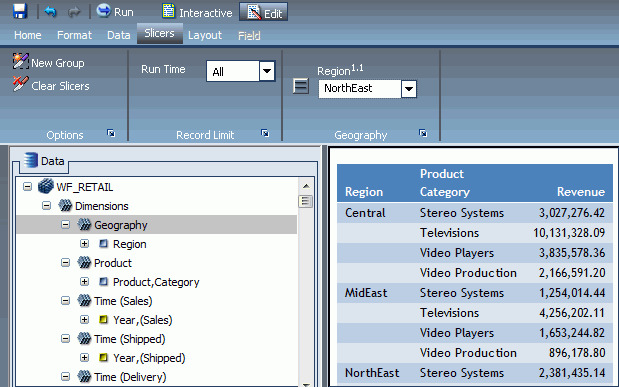Image resolution: width=619 pixels, height=387 pixels.
Task: Open Geography group dialog launcher
Action: 423,133
